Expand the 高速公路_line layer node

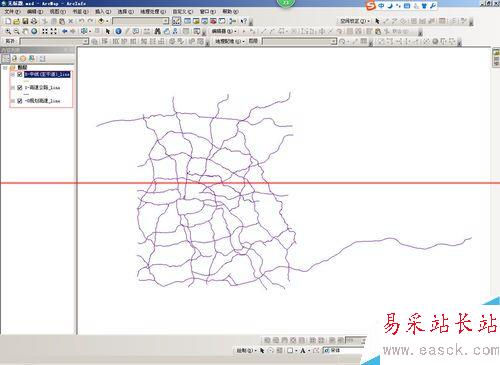pyautogui.click(x=13, y=88)
